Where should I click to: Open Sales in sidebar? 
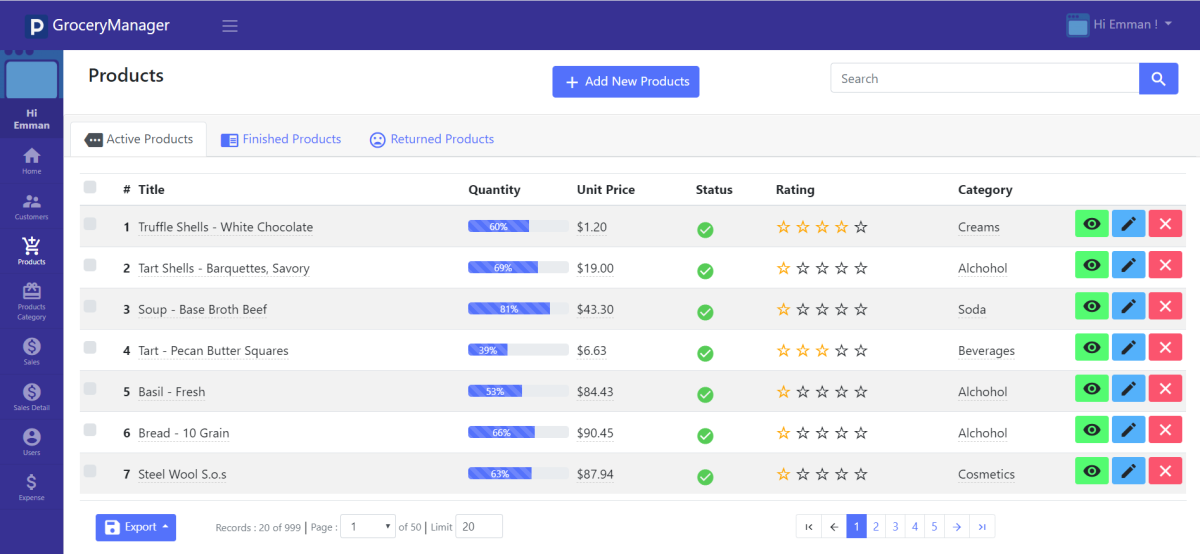(x=32, y=352)
